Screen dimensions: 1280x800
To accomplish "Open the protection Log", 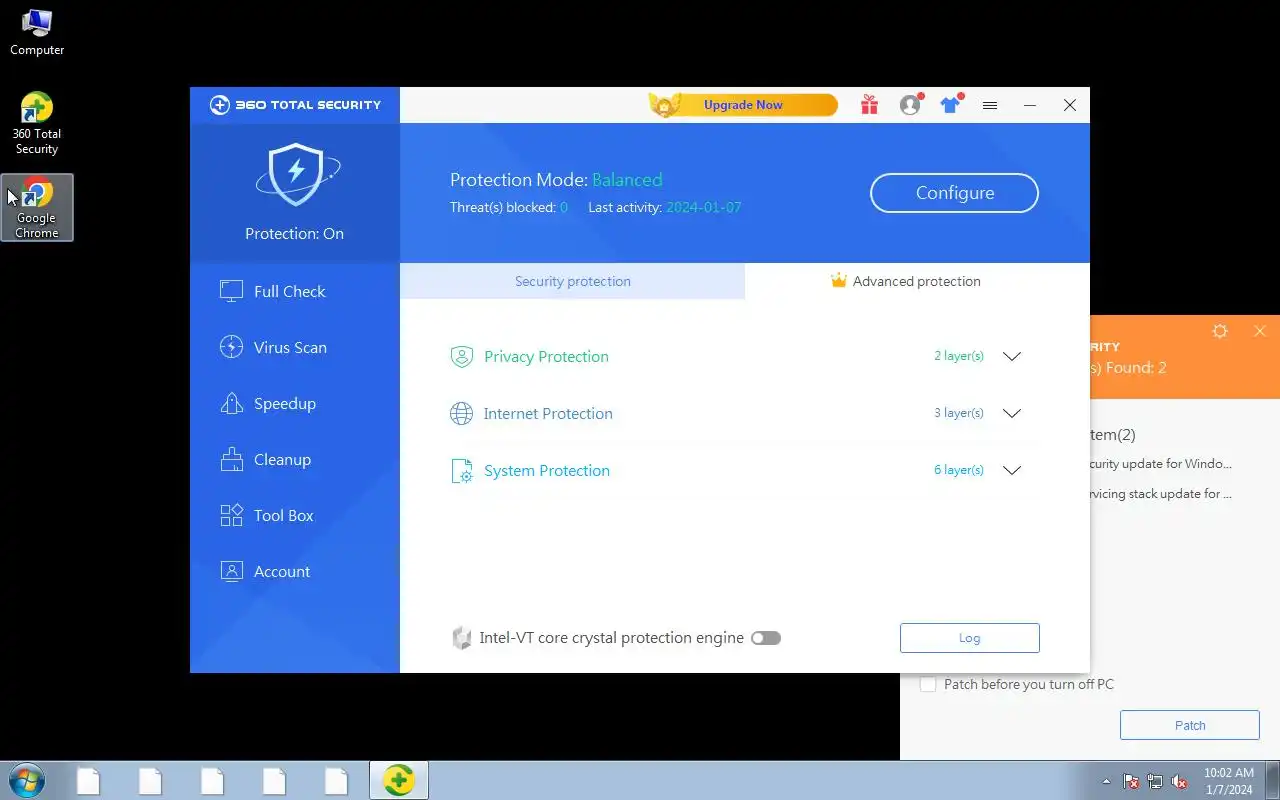I will (969, 638).
